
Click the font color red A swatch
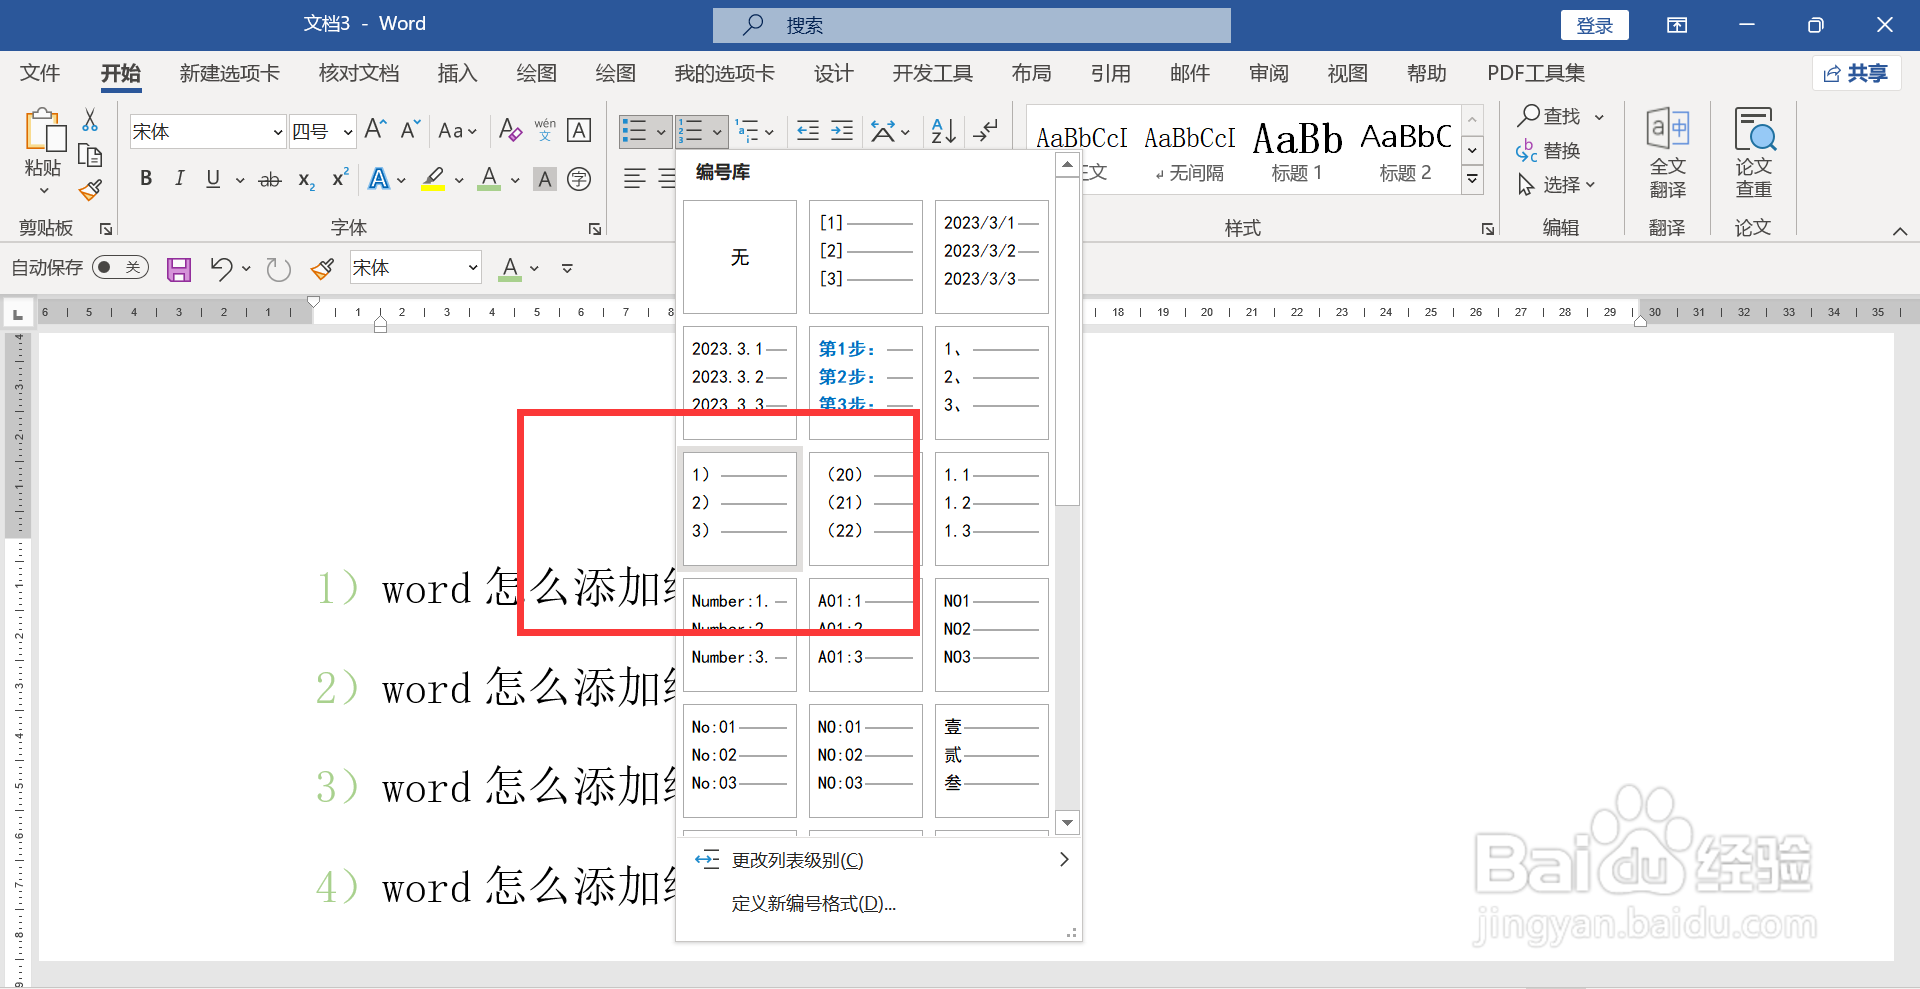coord(489,180)
